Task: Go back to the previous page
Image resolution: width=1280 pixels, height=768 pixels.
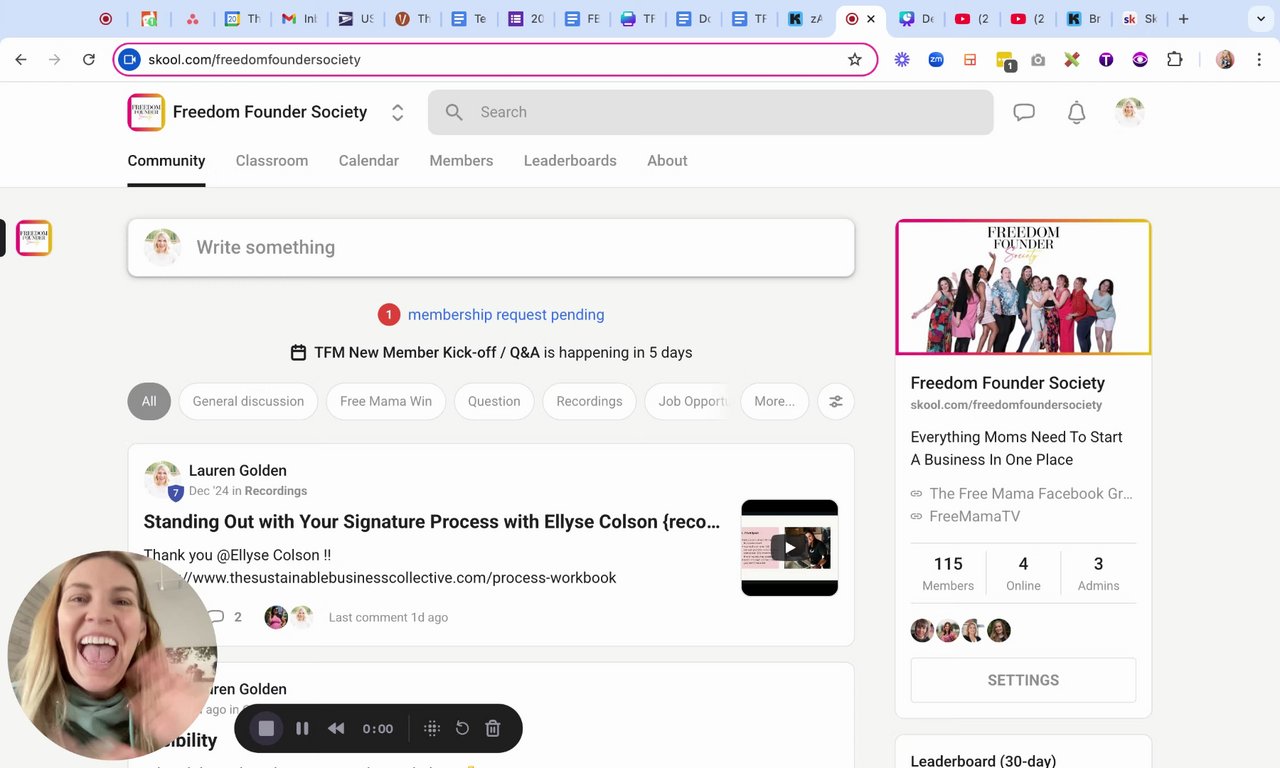Action: click(21, 60)
